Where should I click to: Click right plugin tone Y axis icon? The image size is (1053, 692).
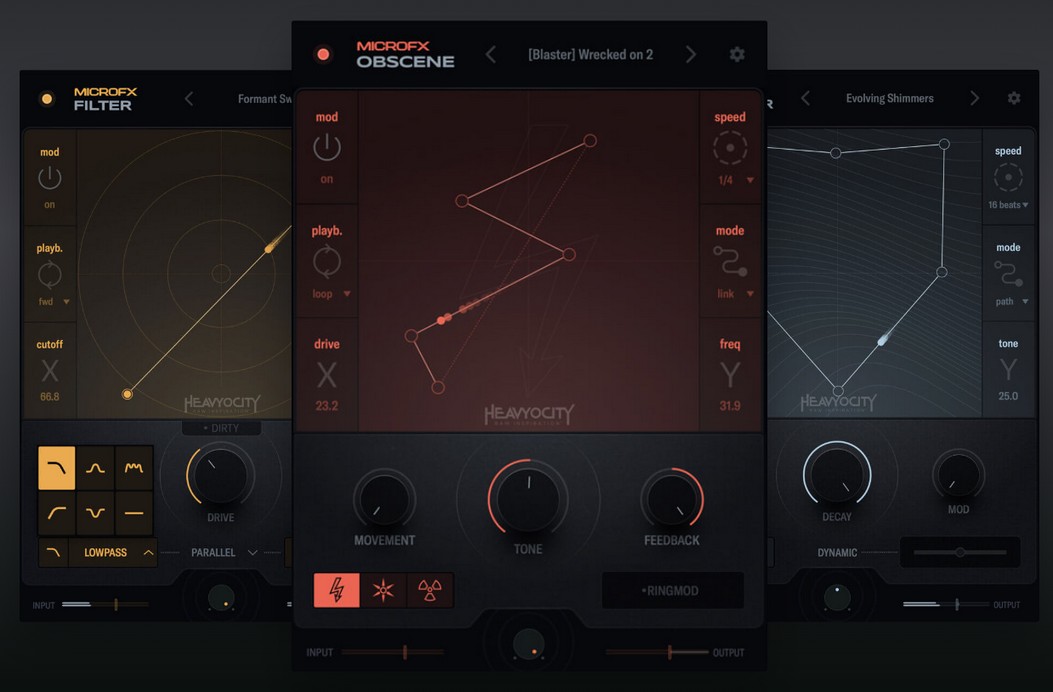1008,370
